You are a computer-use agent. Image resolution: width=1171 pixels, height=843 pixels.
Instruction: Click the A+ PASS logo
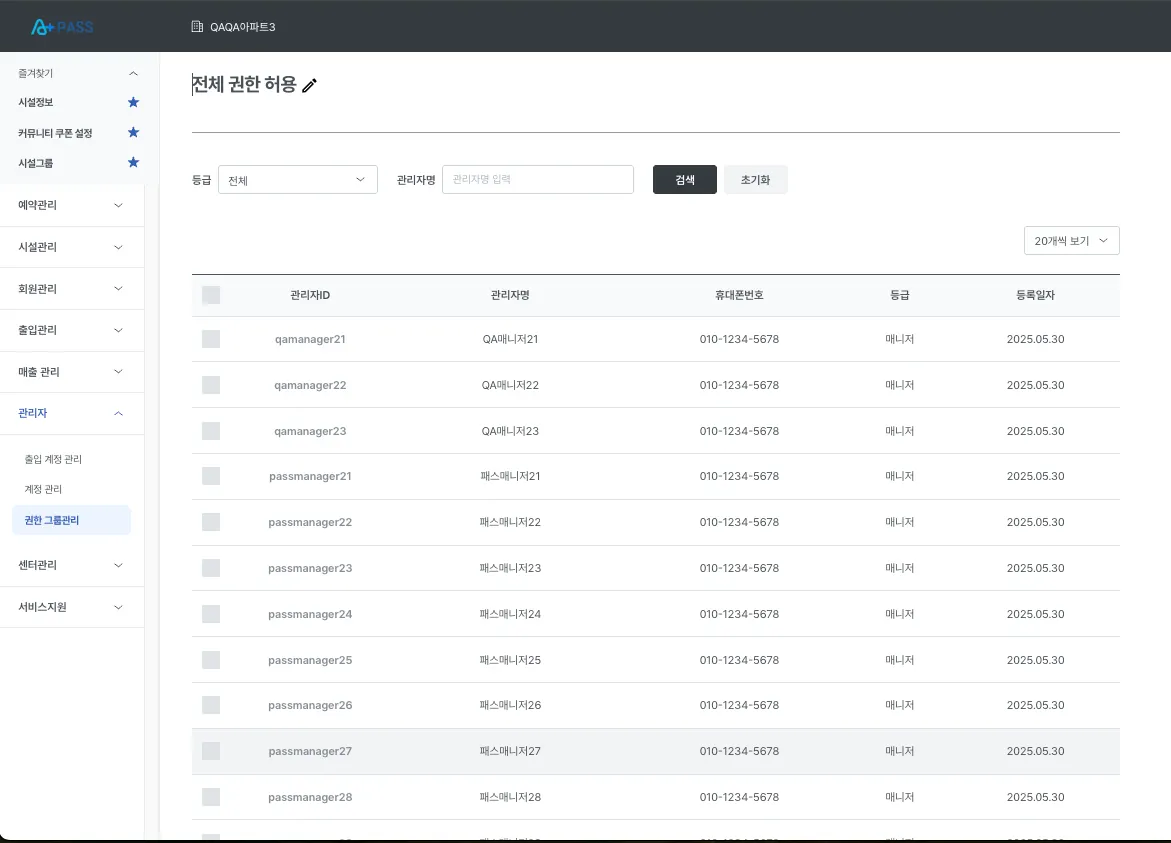pyautogui.click(x=62, y=27)
